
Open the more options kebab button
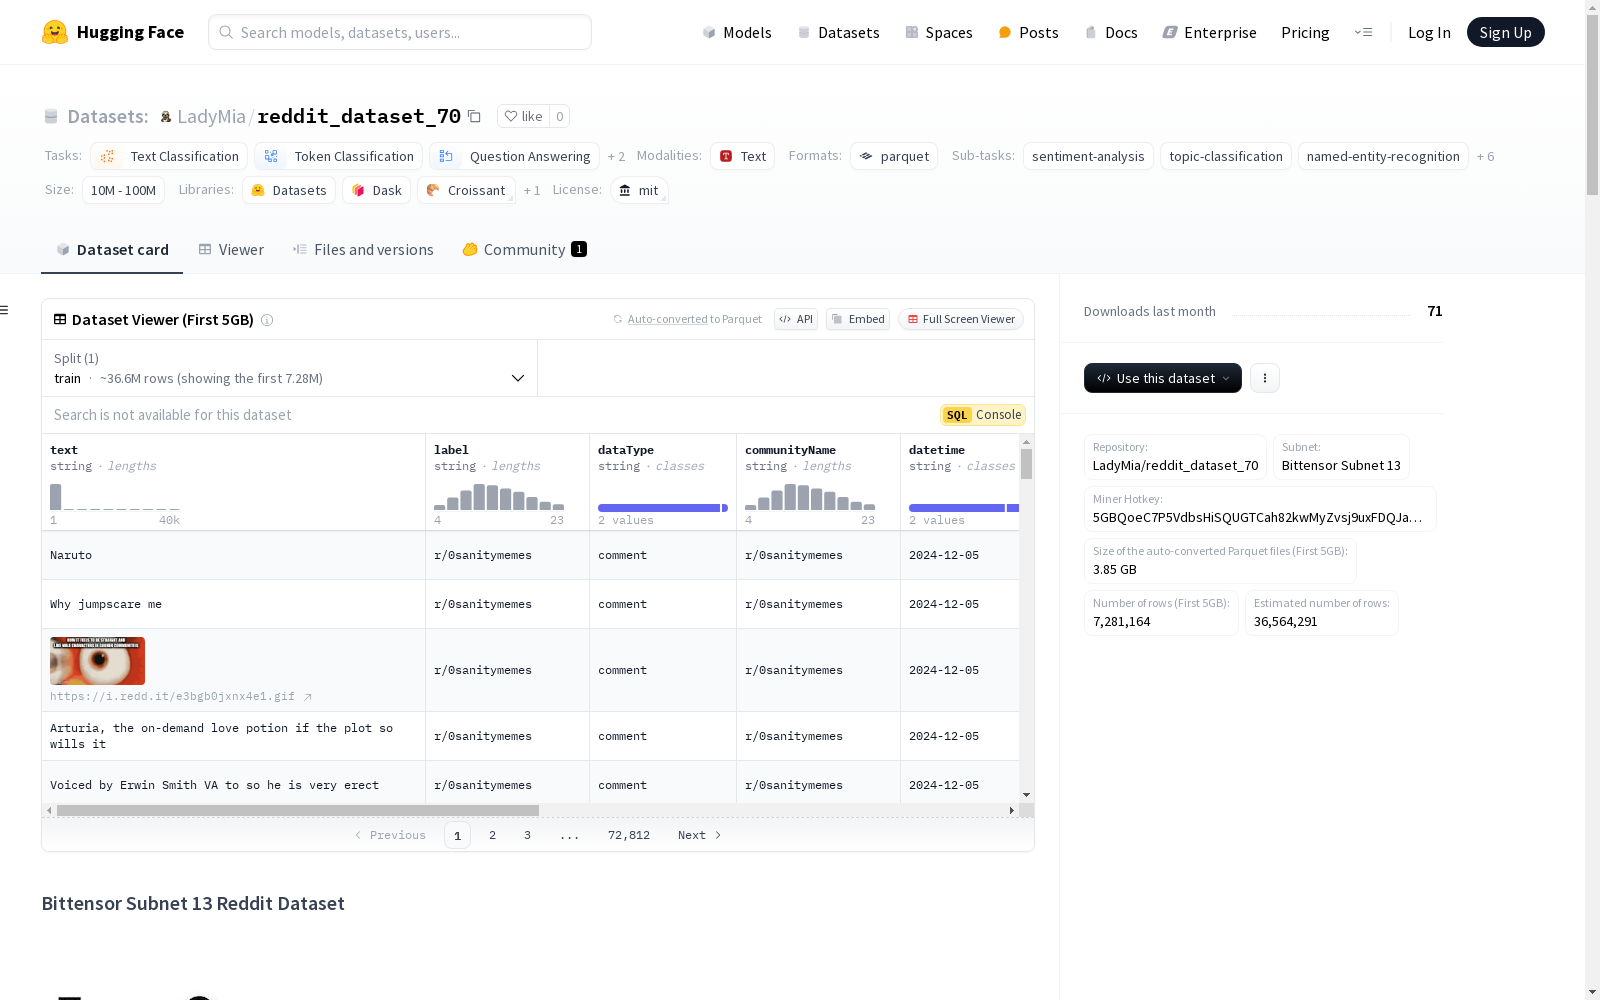point(1265,378)
